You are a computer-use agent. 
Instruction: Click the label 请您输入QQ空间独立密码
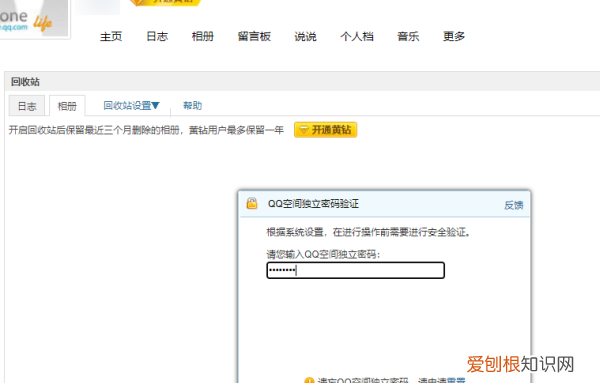[323, 254]
